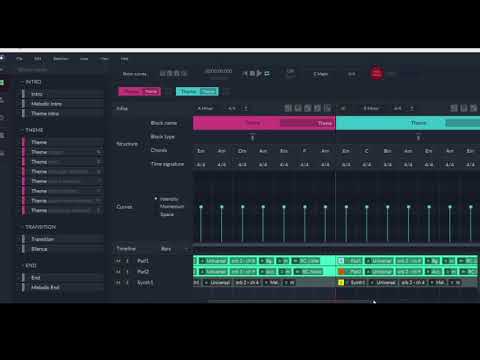This screenshot has height=360, width=480.
Task: Solo the Synth1 track
Action: tap(127, 283)
